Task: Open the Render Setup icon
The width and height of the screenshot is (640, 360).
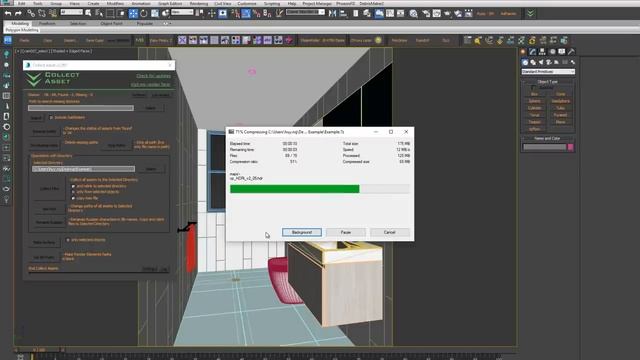Action: click(x=426, y=13)
